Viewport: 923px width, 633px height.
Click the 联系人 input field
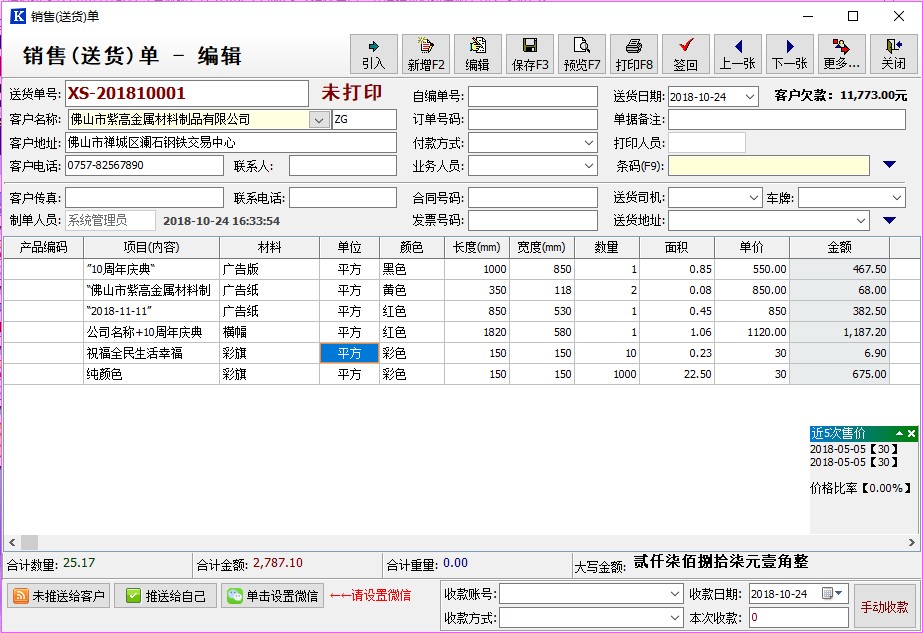coord(343,166)
